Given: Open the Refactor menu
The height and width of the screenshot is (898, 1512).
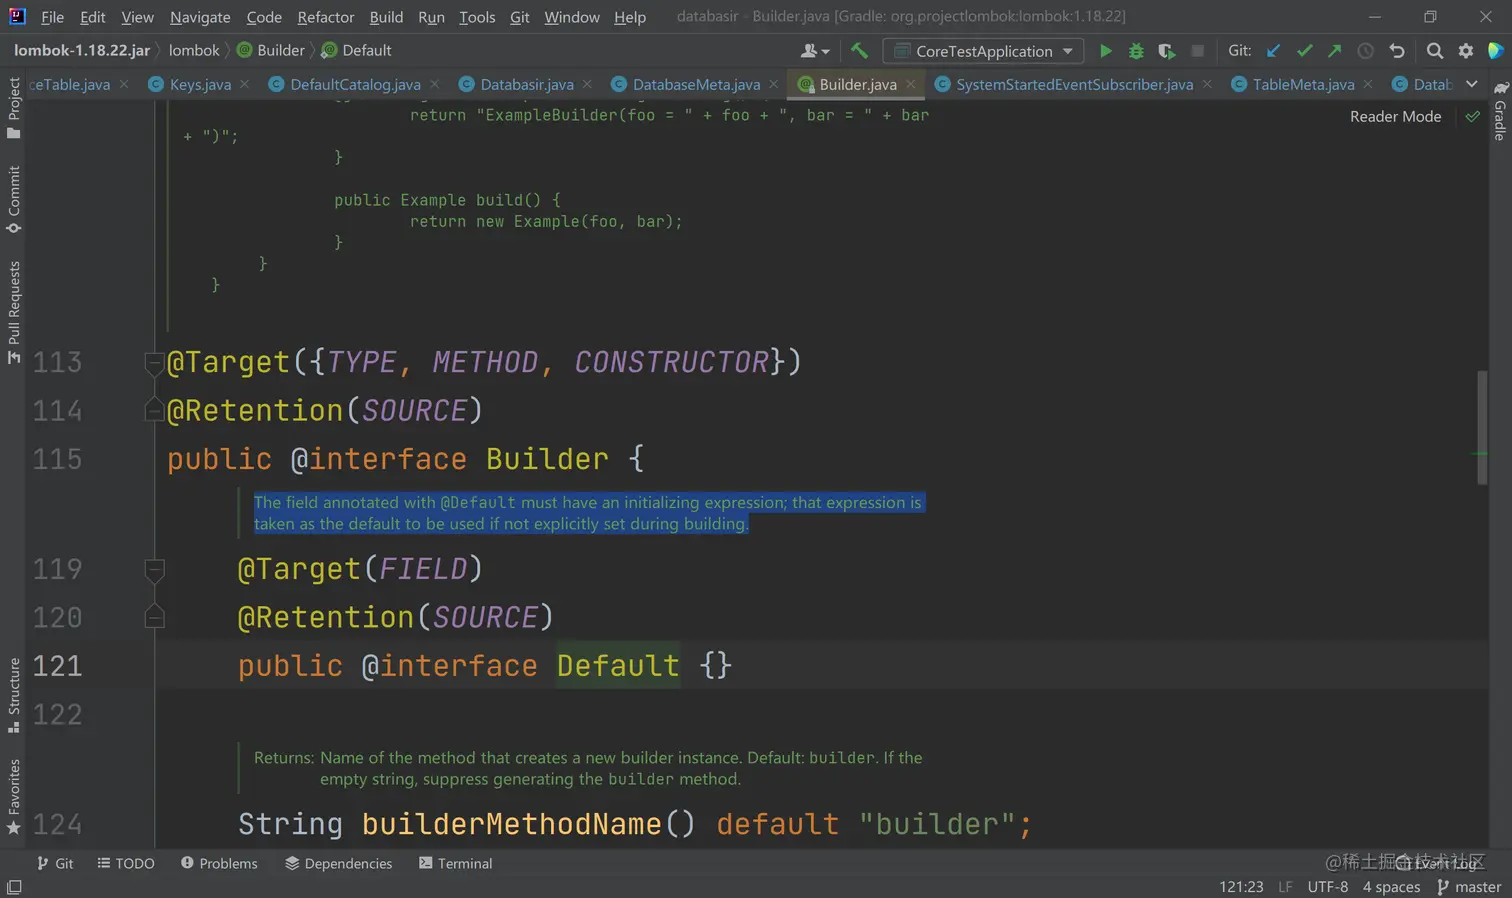Looking at the screenshot, I should click(x=325, y=17).
